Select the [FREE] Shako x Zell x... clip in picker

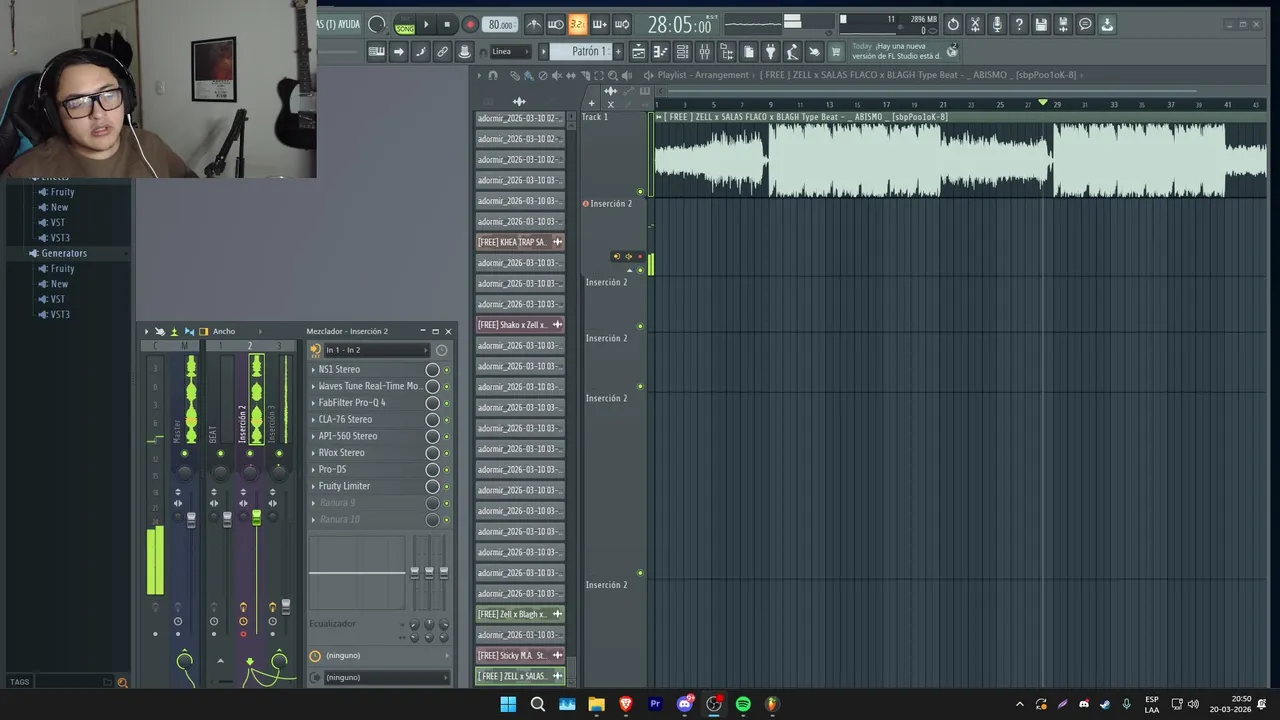pyautogui.click(x=520, y=325)
